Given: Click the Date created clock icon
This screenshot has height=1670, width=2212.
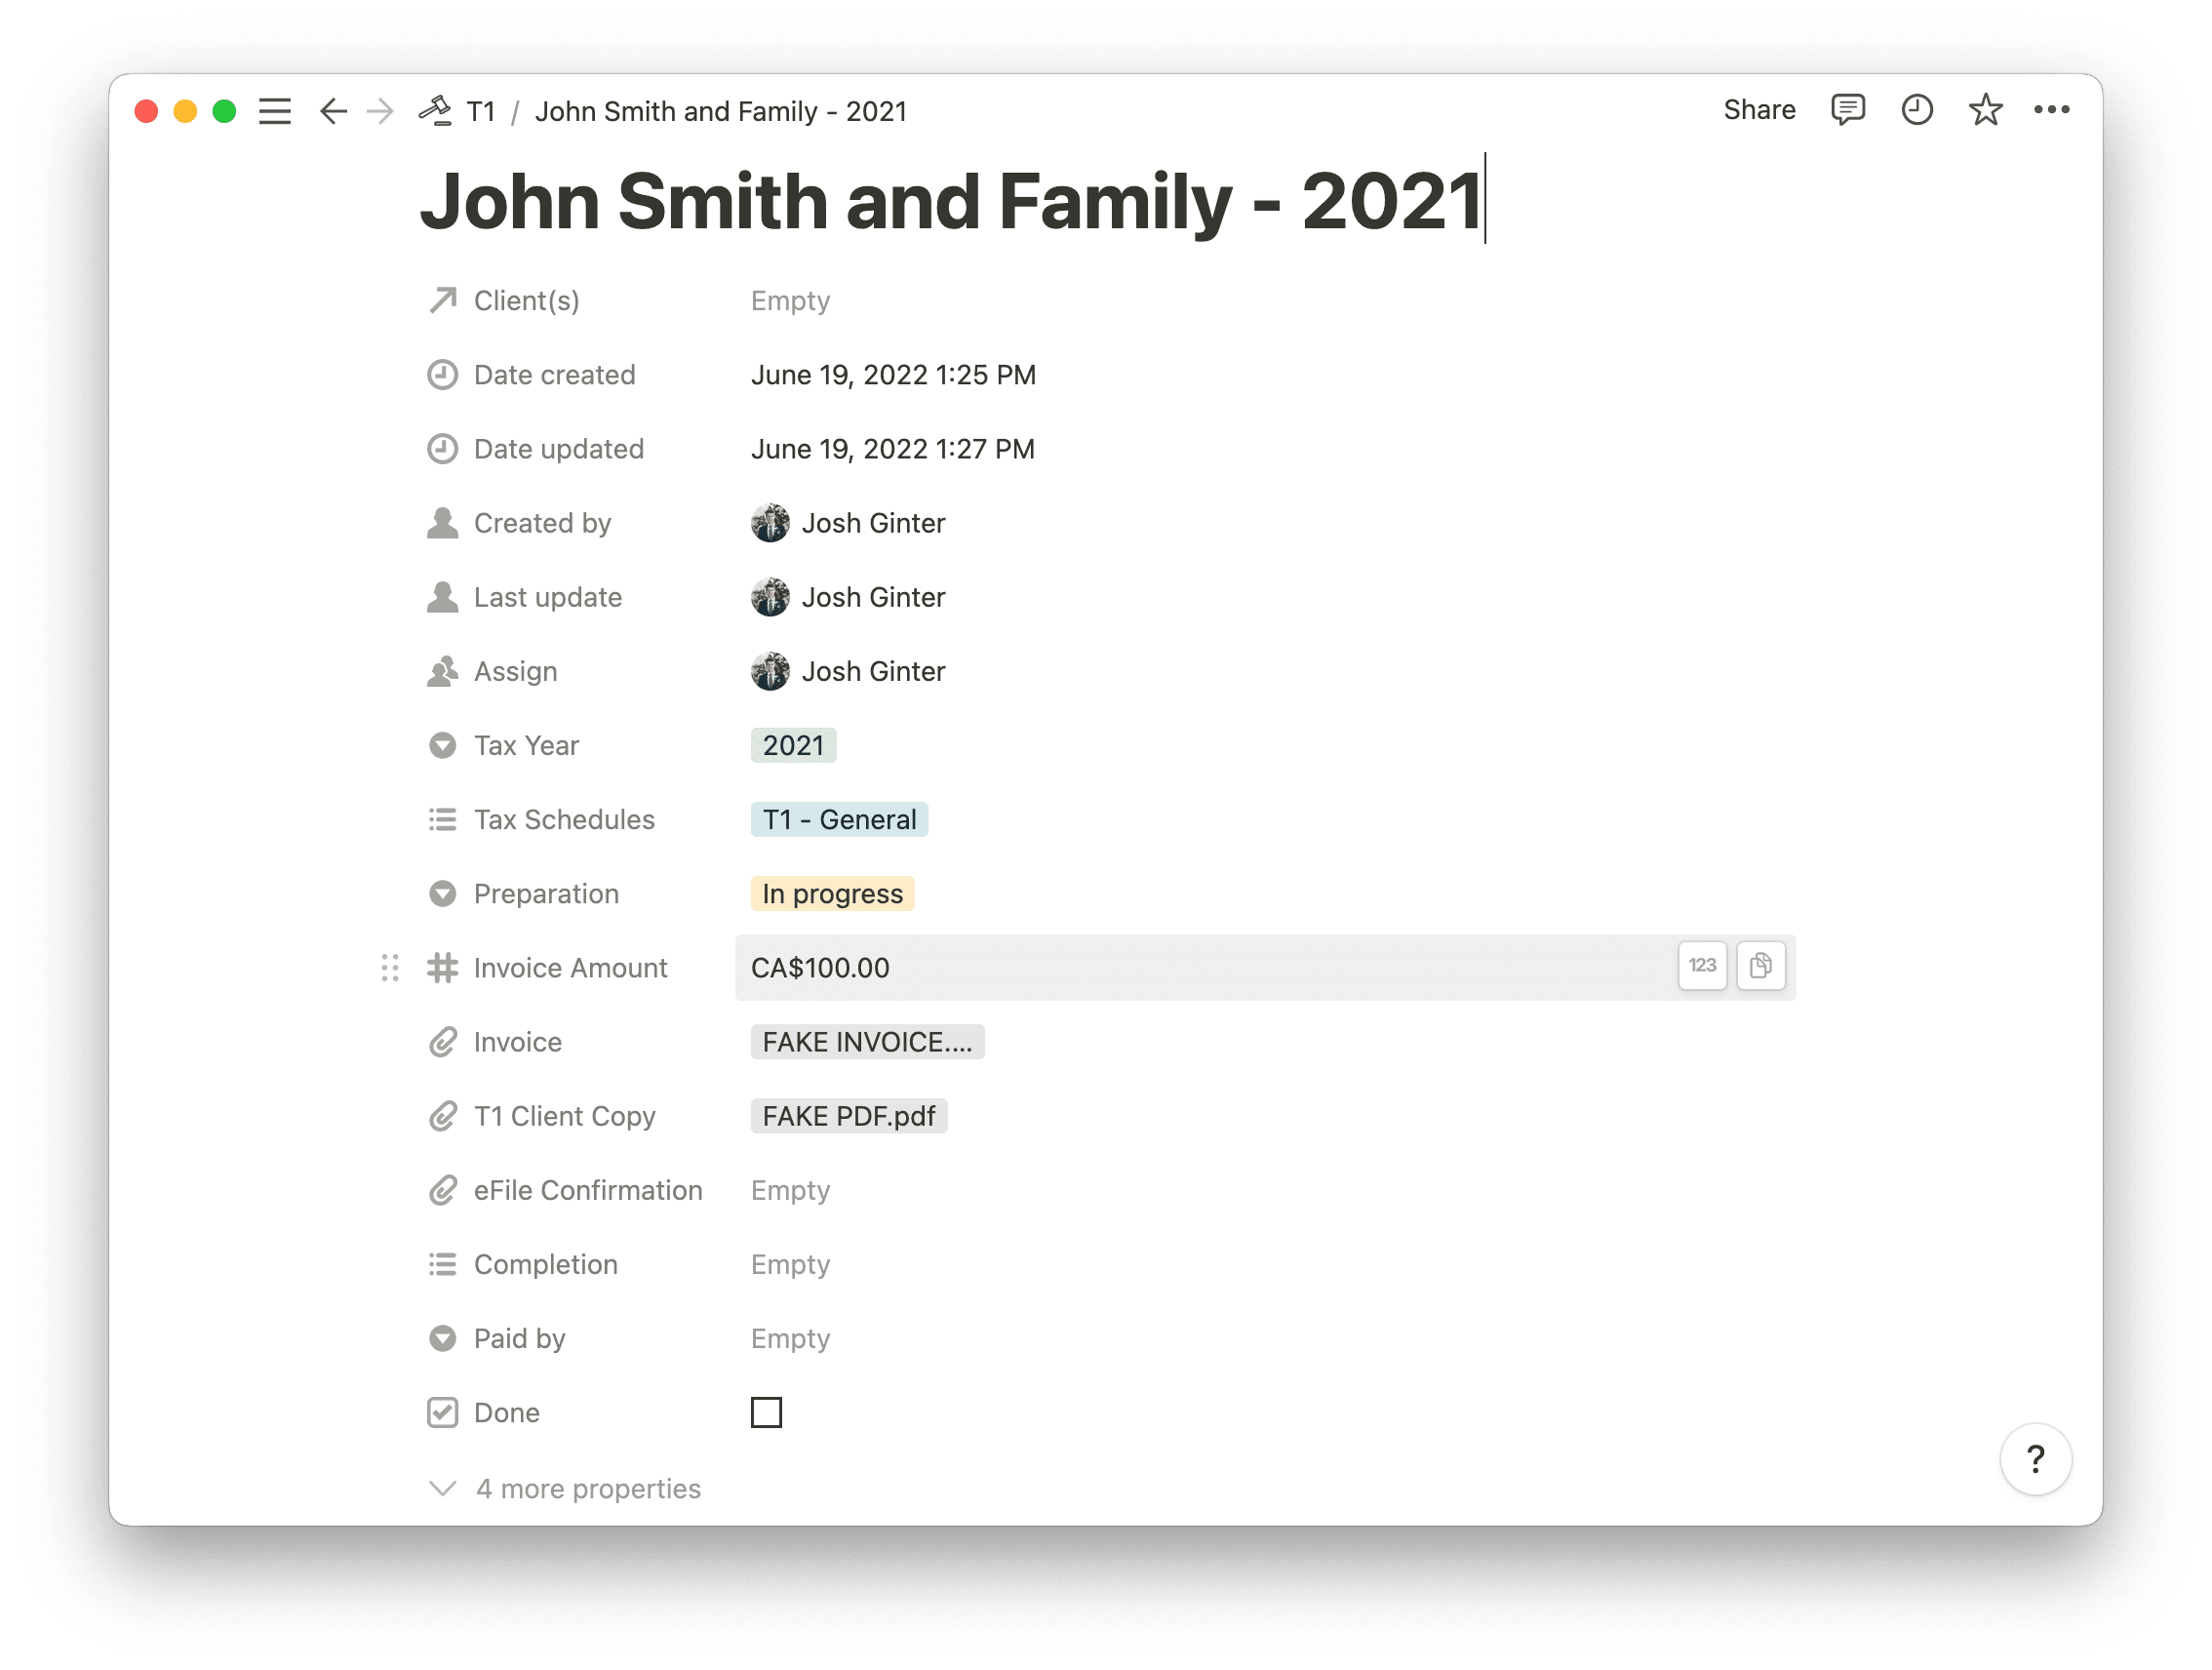Looking at the screenshot, I should [x=443, y=374].
